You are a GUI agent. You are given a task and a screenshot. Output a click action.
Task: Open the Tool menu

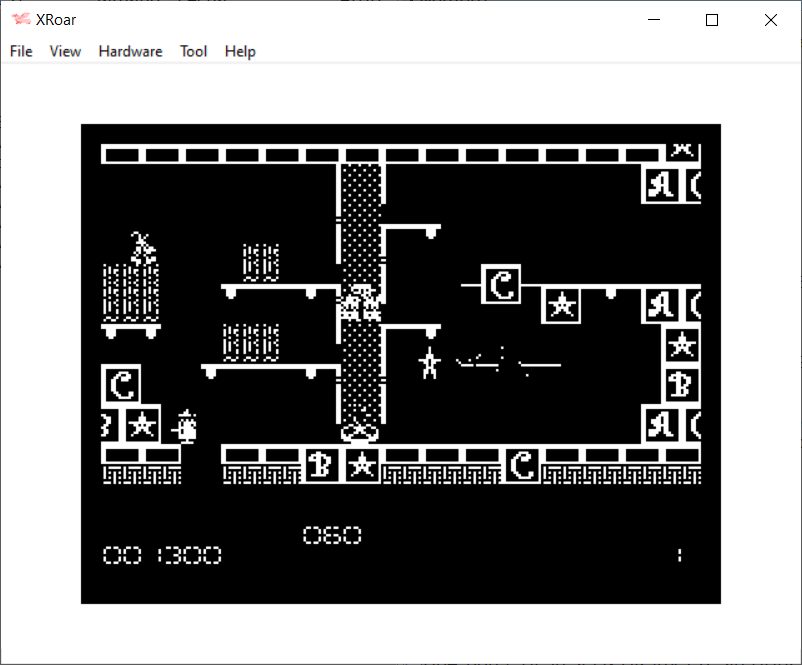tap(193, 51)
